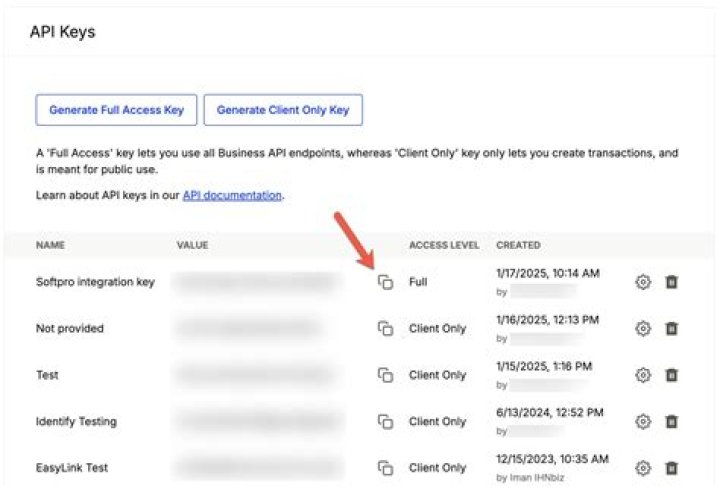Select the 'Identify Testing' key name
This screenshot has height=492, width=720.
[x=76, y=421]
